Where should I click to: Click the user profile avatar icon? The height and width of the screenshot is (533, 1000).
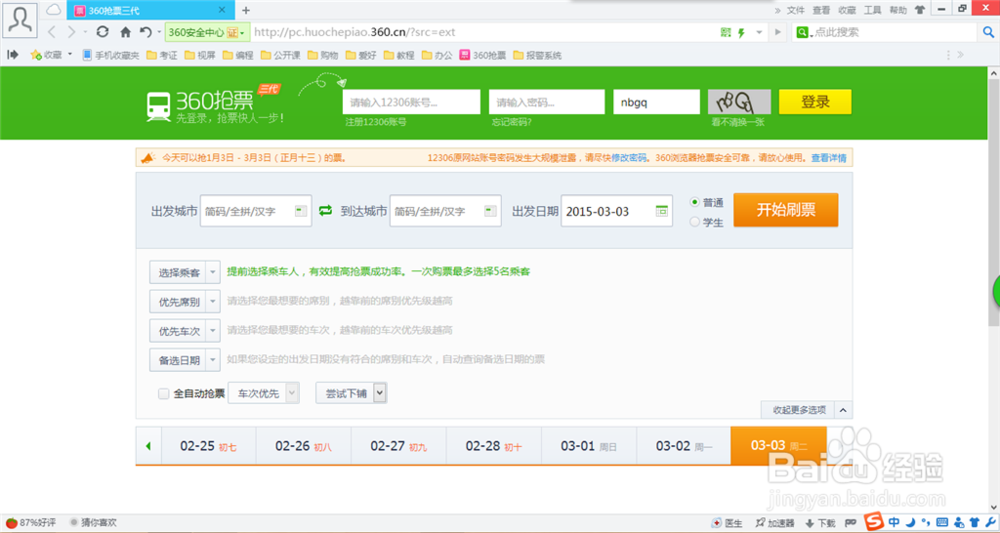pos(20,20)
